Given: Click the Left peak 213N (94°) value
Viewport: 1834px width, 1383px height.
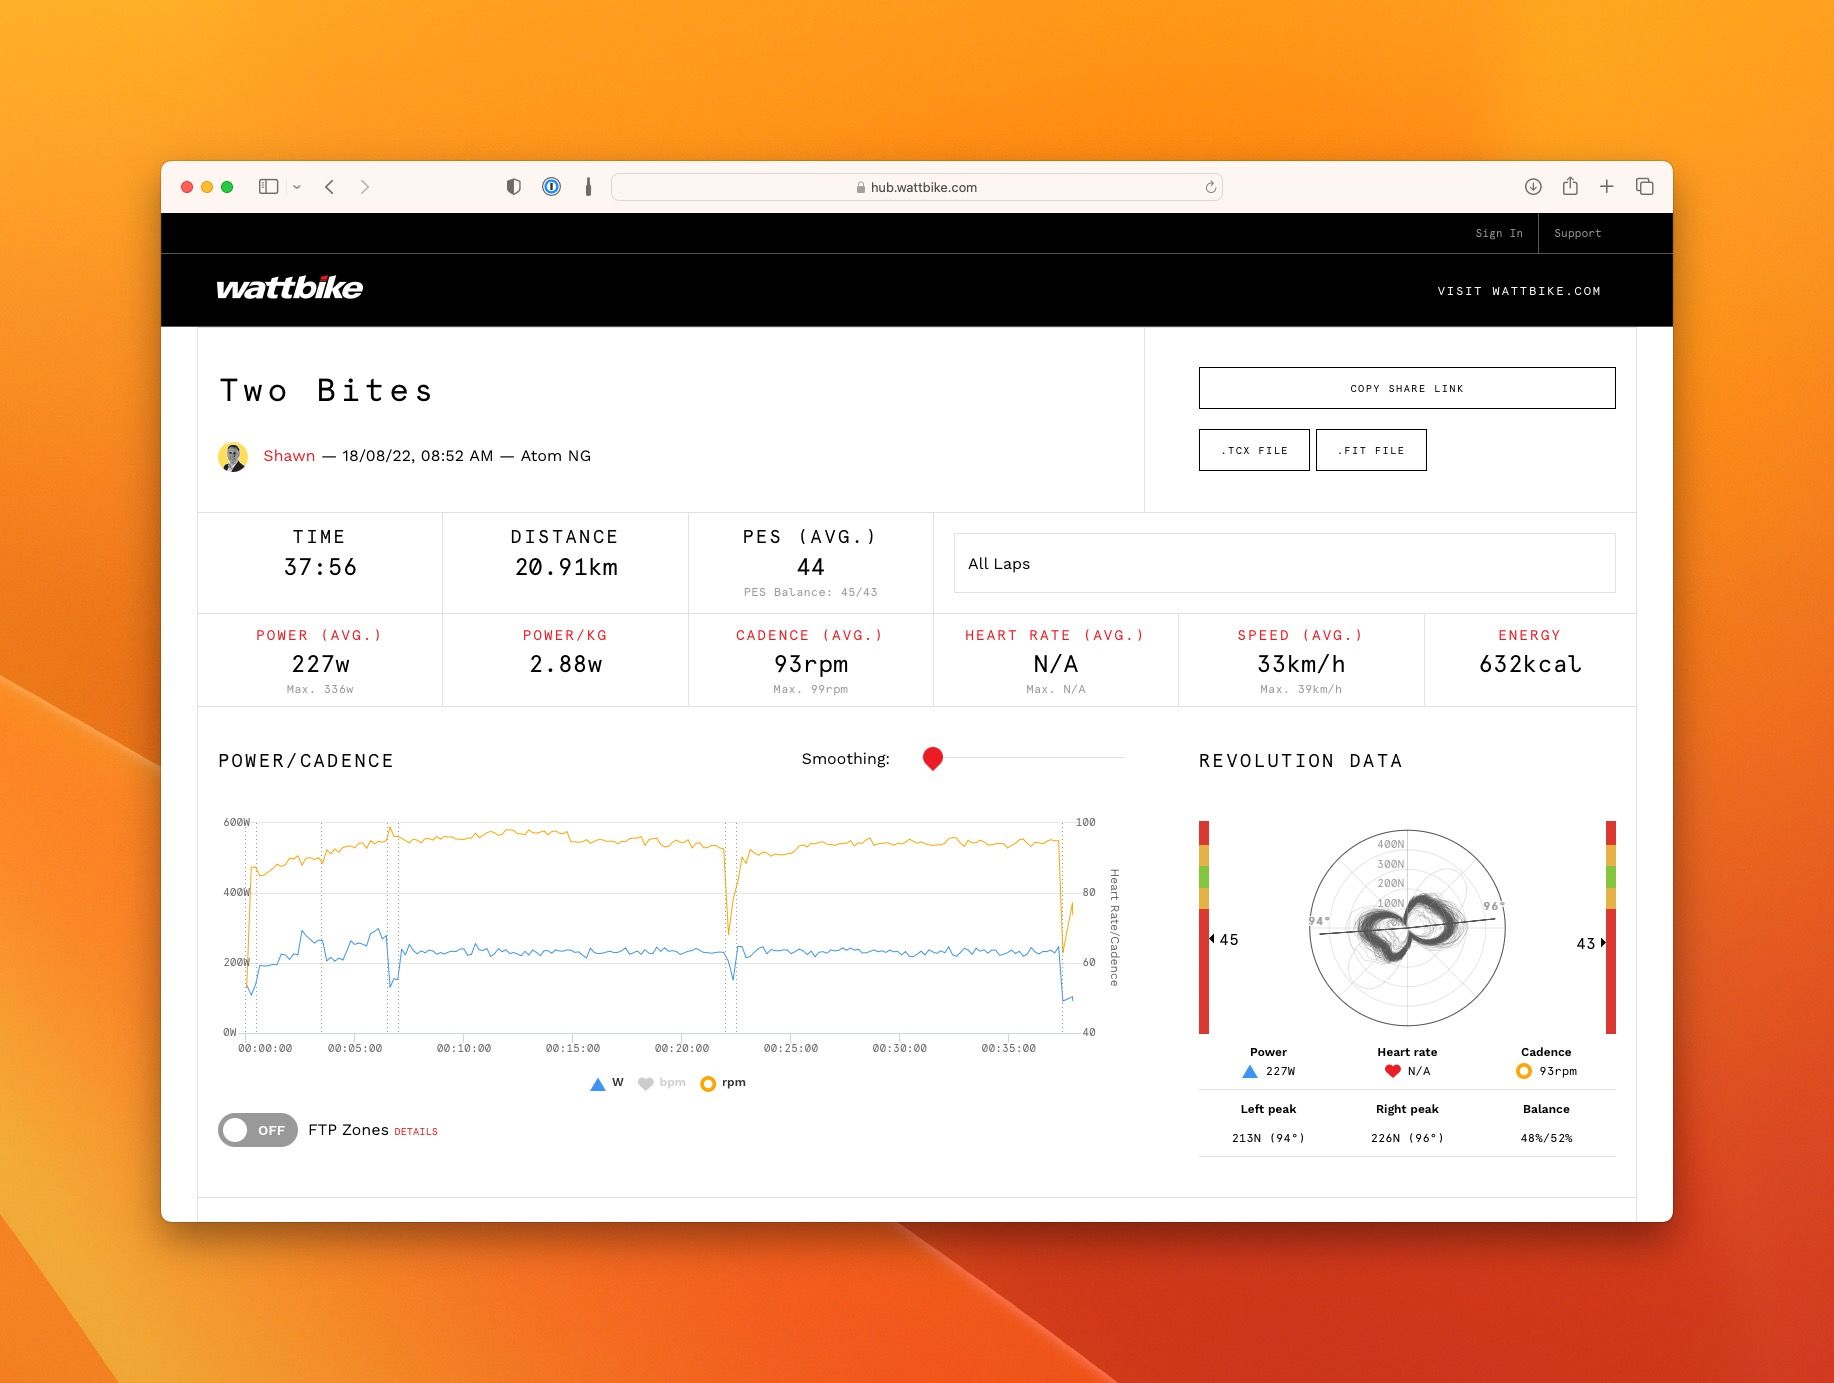Looking at the screenshot, I should pos(1268,1138).
